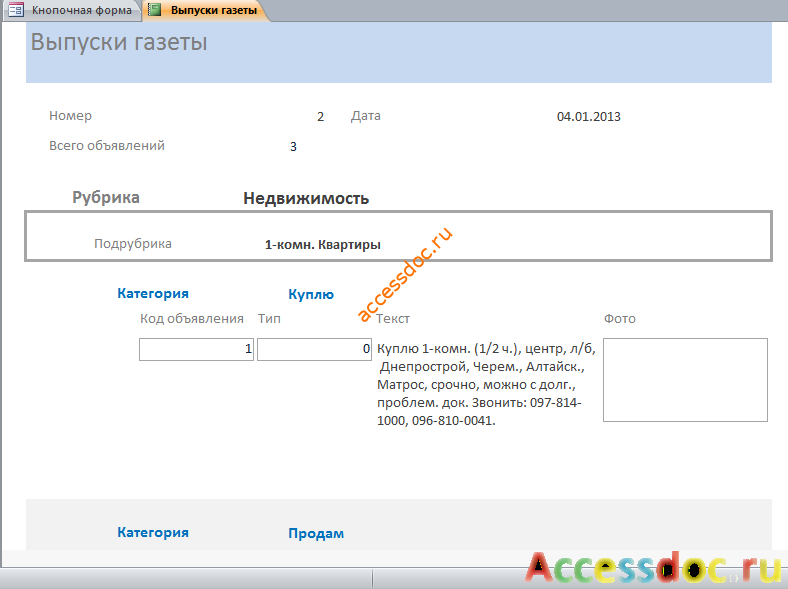The height and width of the screenshot is (589, 788).
Task: Select the date value 04.01.2013
Action: click(x=588, y=117)
